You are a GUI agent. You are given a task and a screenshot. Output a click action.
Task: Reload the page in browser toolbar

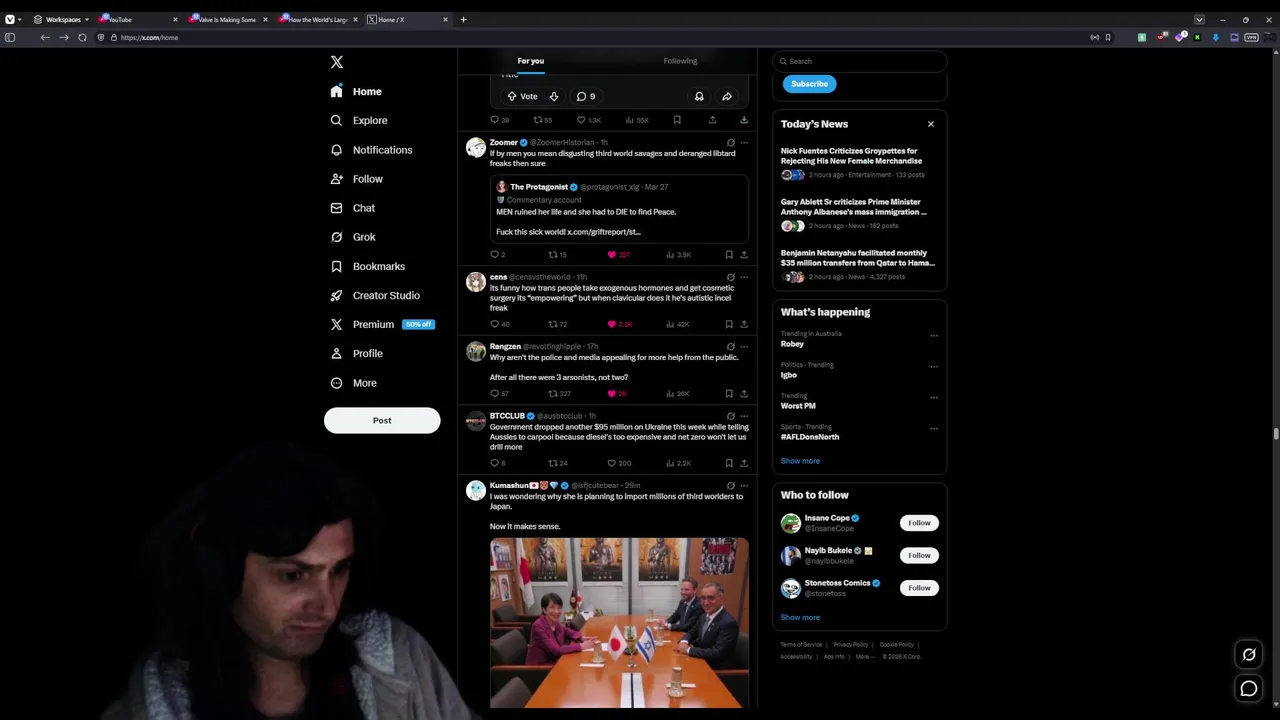click(x=82, y=37)
